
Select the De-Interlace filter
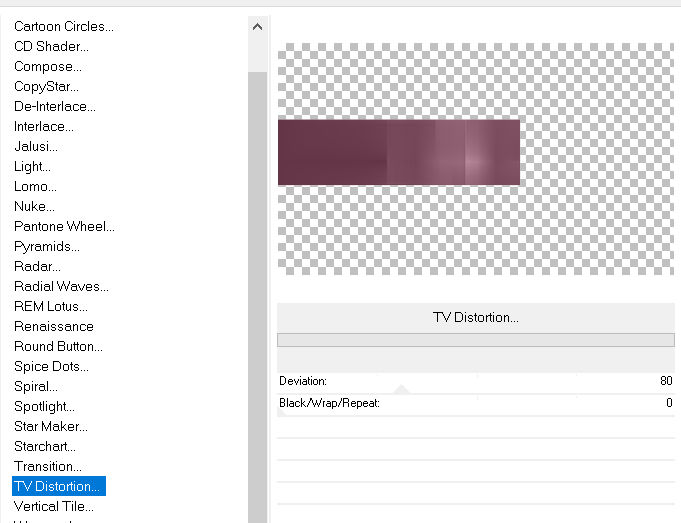tap(55, 106)
